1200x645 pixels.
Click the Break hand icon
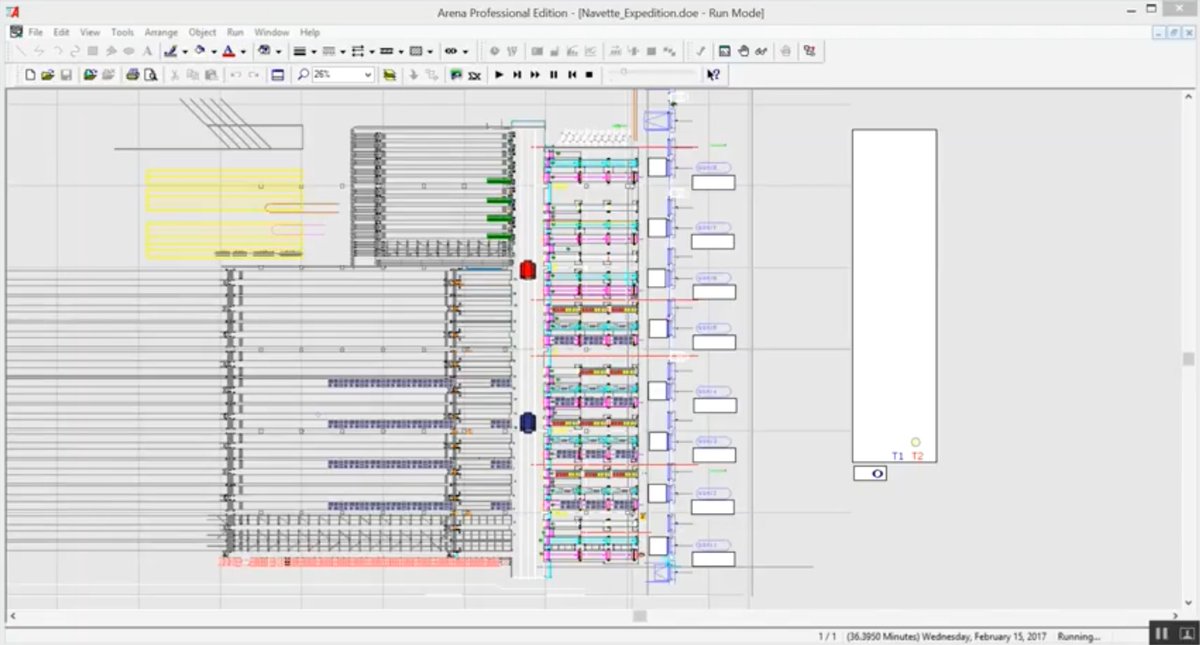pos(743,51)
